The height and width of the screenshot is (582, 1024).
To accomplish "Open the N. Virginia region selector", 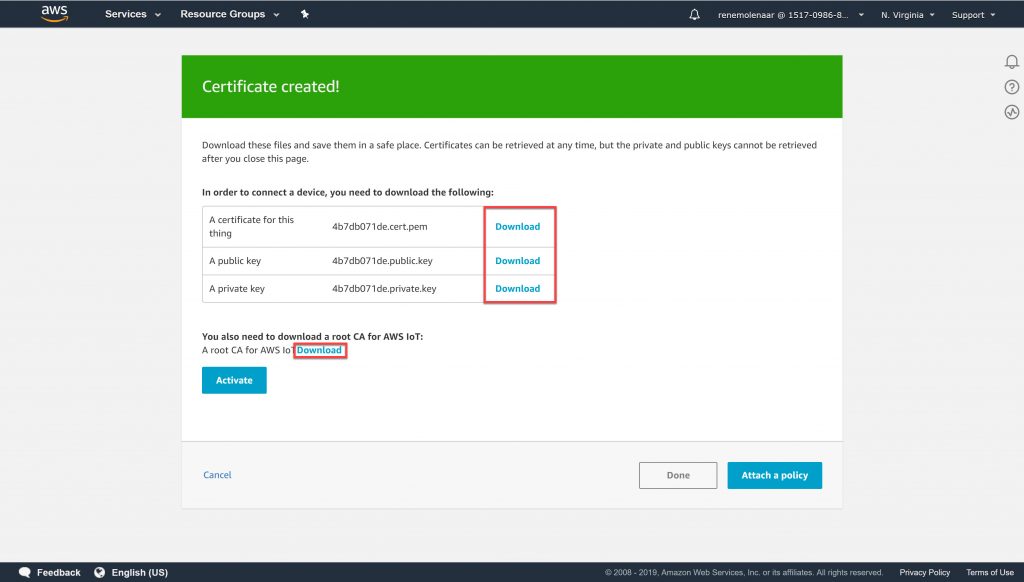I will pos(907,15).
